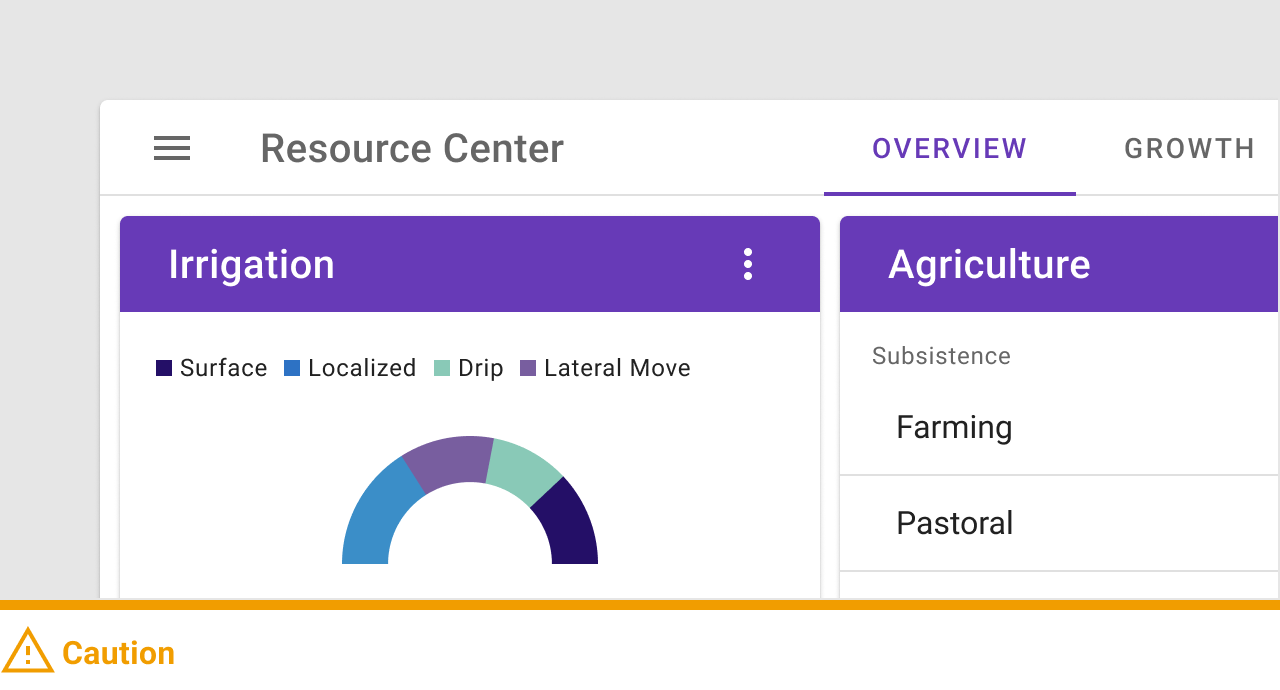Toggle the Lateral Move legend swatch
The image size is (1280, 690).
[528, 368]
